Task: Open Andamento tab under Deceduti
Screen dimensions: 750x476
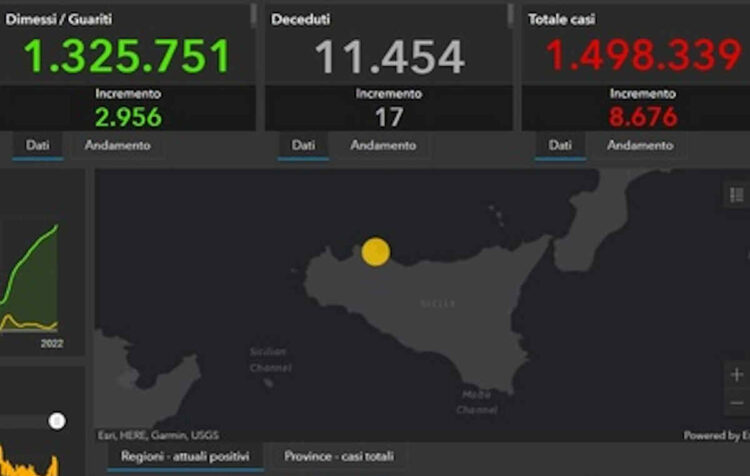Action: pos(383,146)
